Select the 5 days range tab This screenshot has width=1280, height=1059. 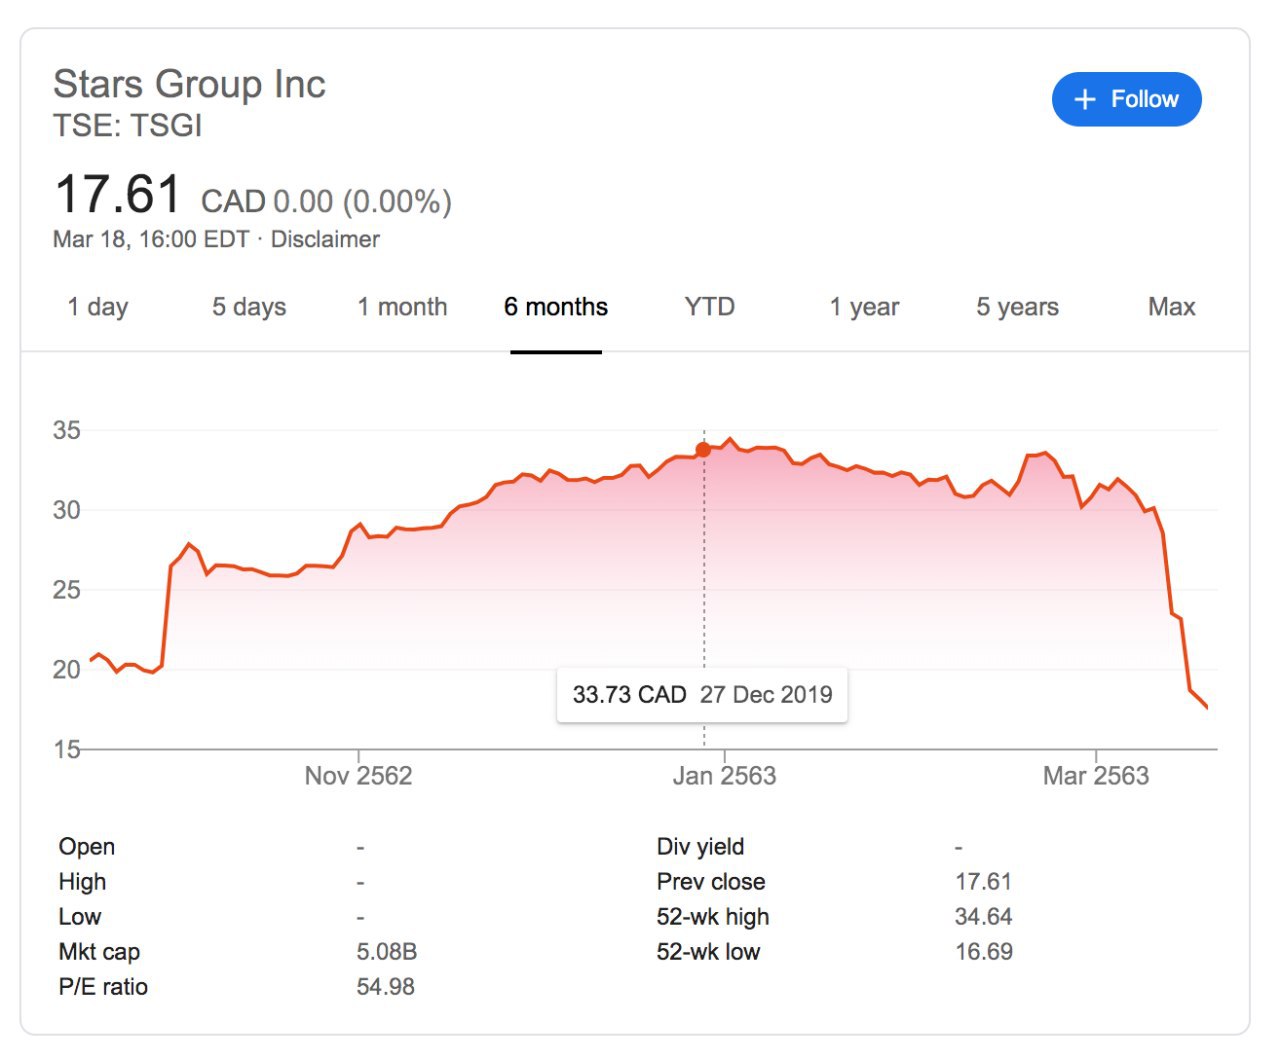[249, 307]
